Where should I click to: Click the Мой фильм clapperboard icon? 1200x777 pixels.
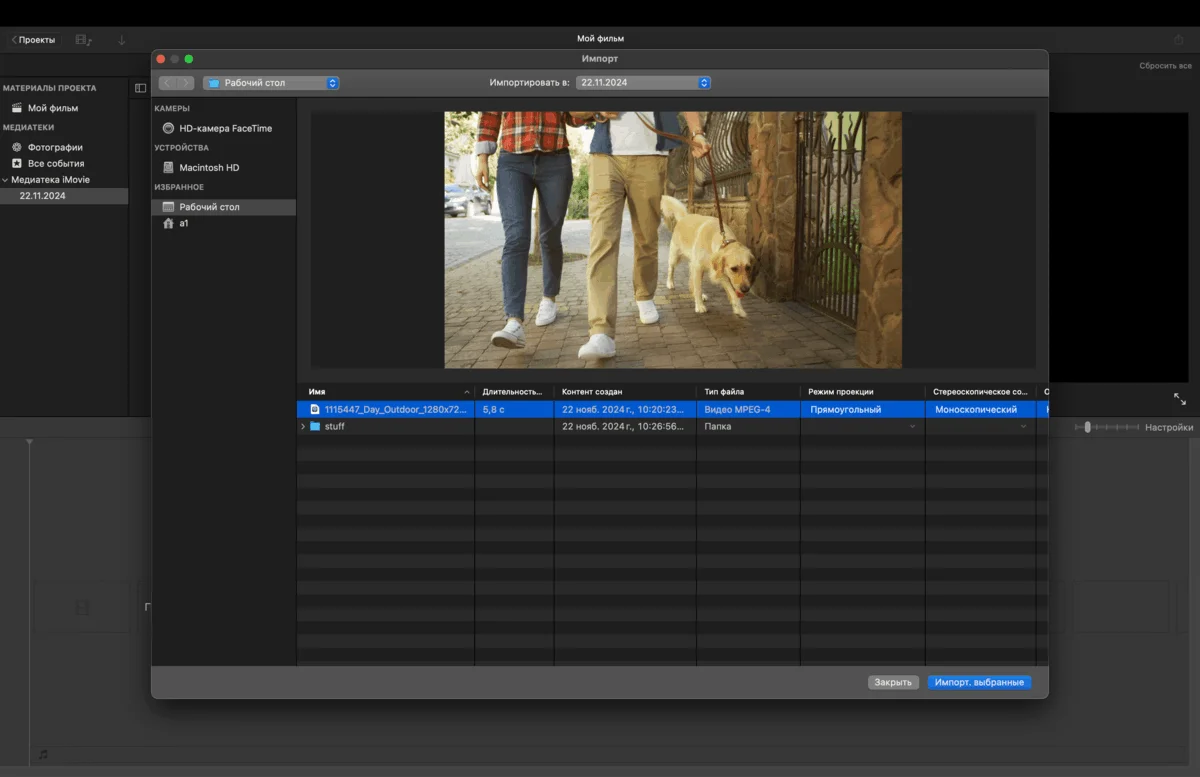[16, 108]
